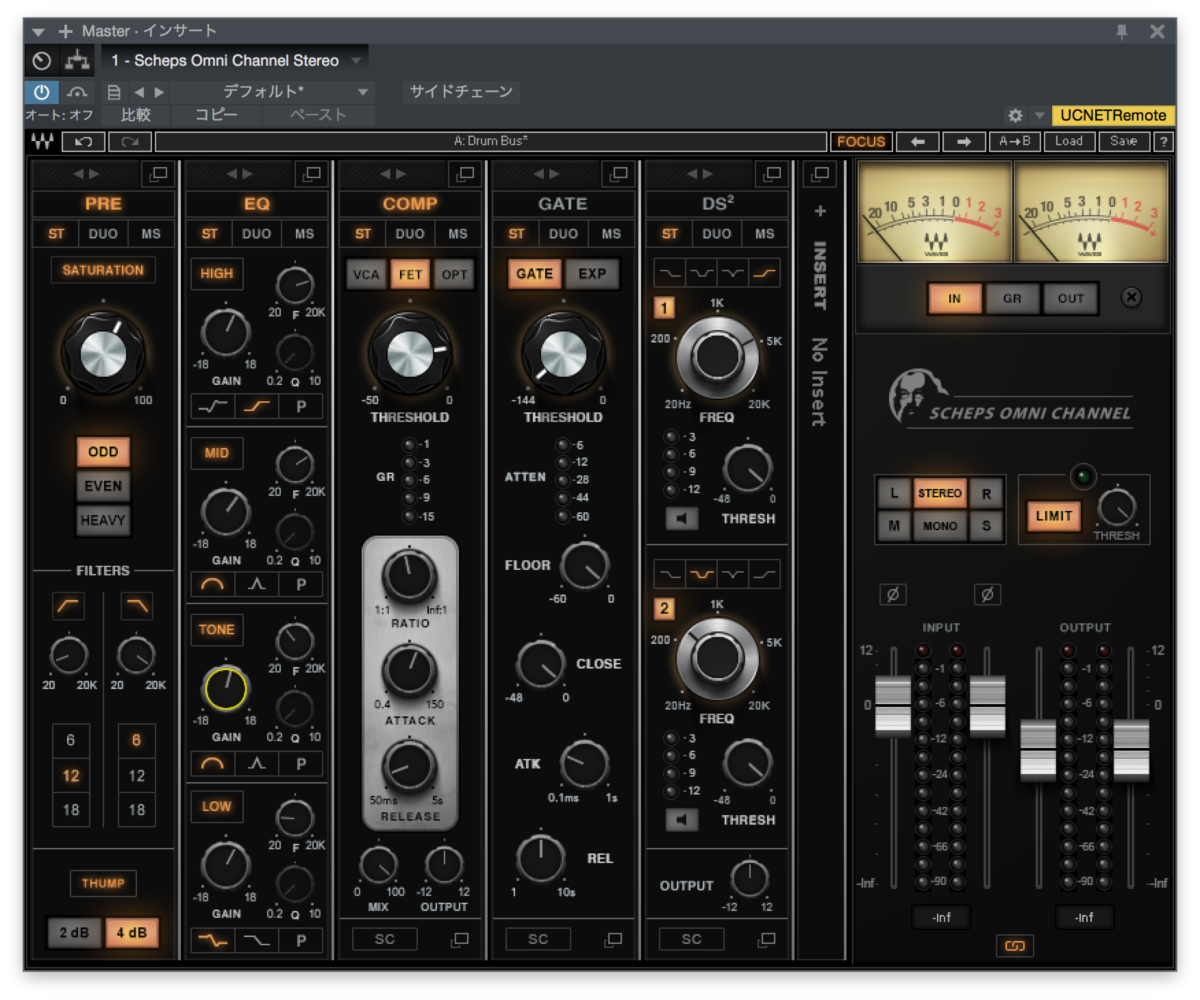
Task: Expand the GATE module window icon
Action: [x=620, y=174]
